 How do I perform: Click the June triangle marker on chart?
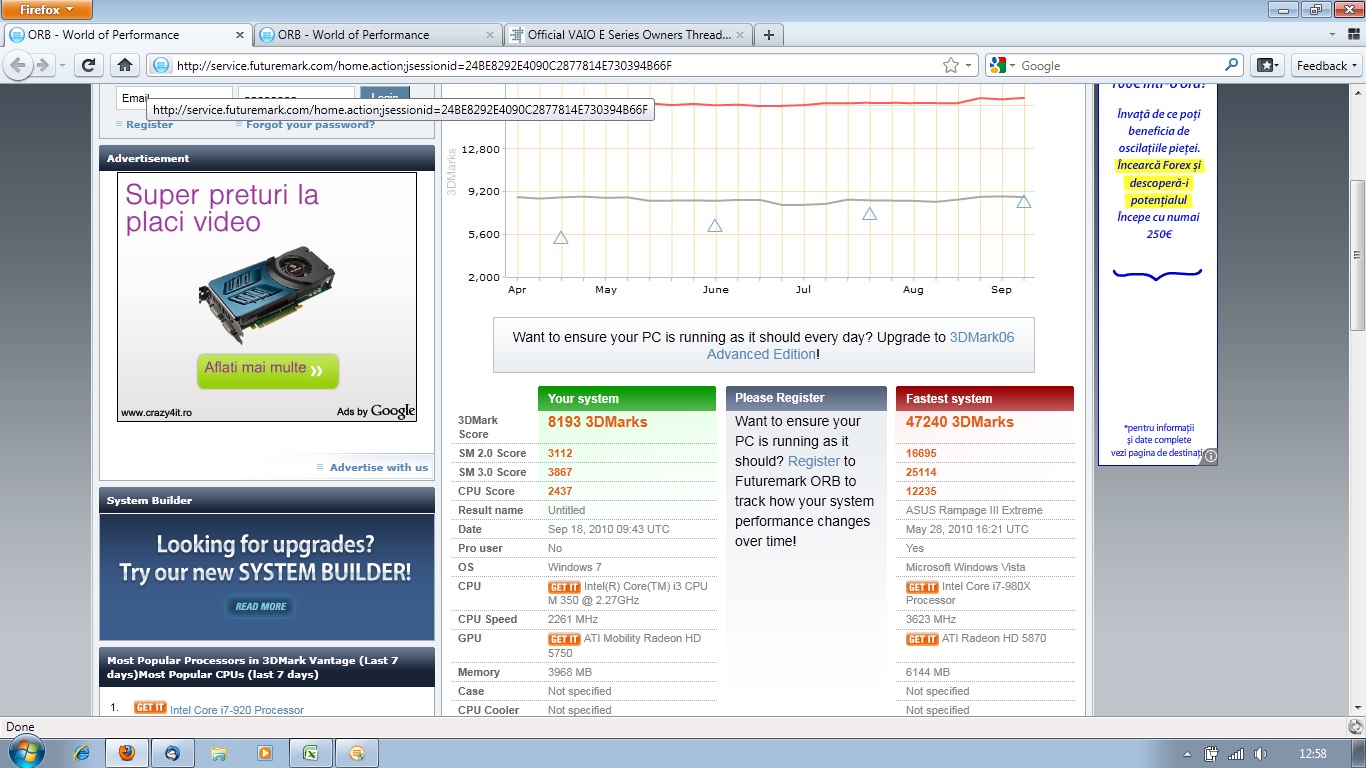pyautogui.click(x=715, y=226)
